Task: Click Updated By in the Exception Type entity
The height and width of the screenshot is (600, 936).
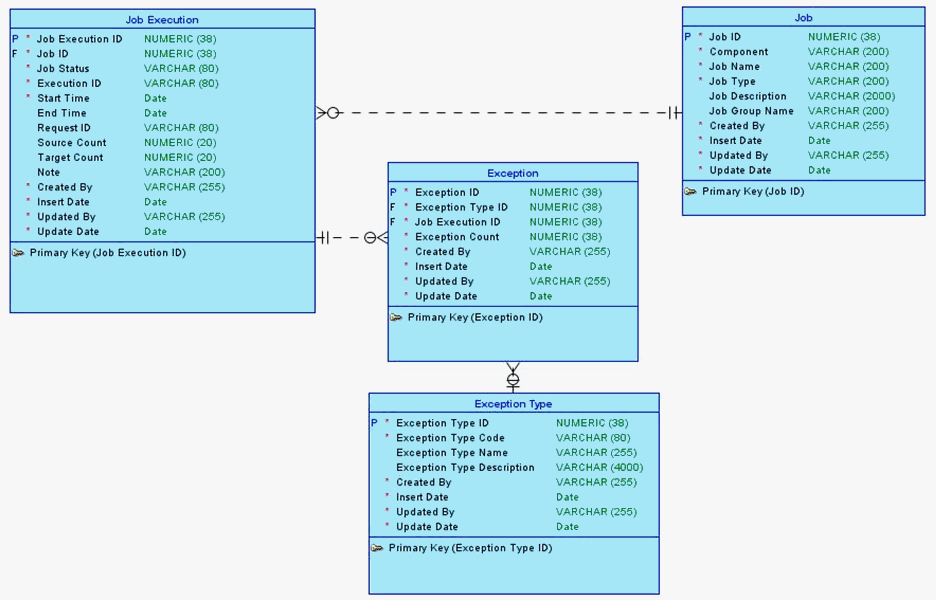Action: click(x=425, y=512)
